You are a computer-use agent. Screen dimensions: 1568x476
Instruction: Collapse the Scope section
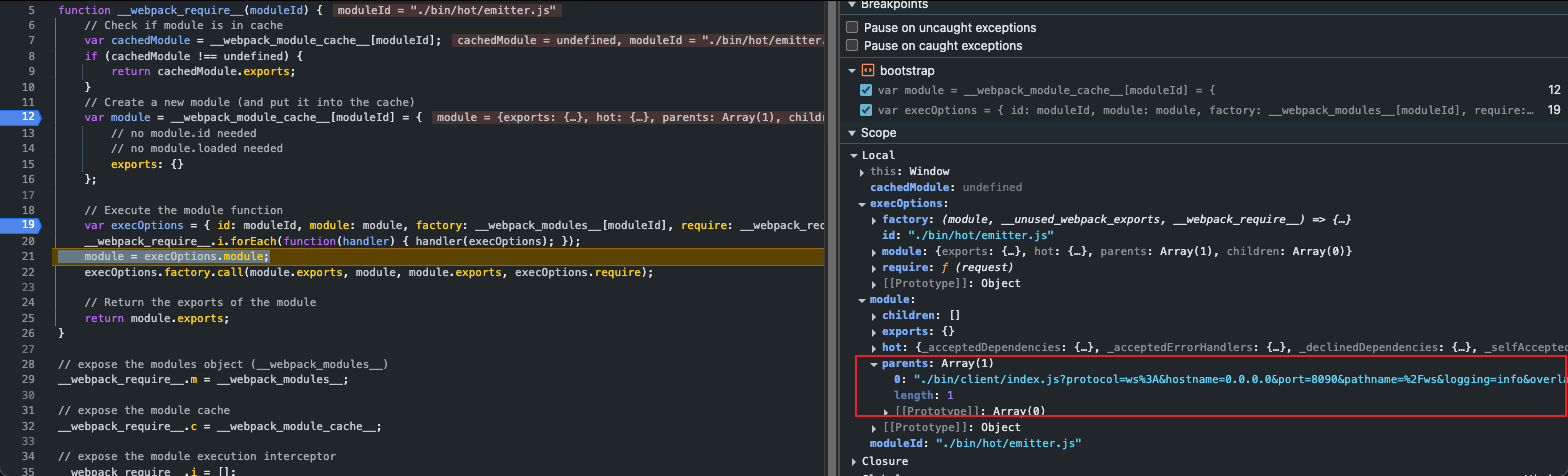[852, 133]
